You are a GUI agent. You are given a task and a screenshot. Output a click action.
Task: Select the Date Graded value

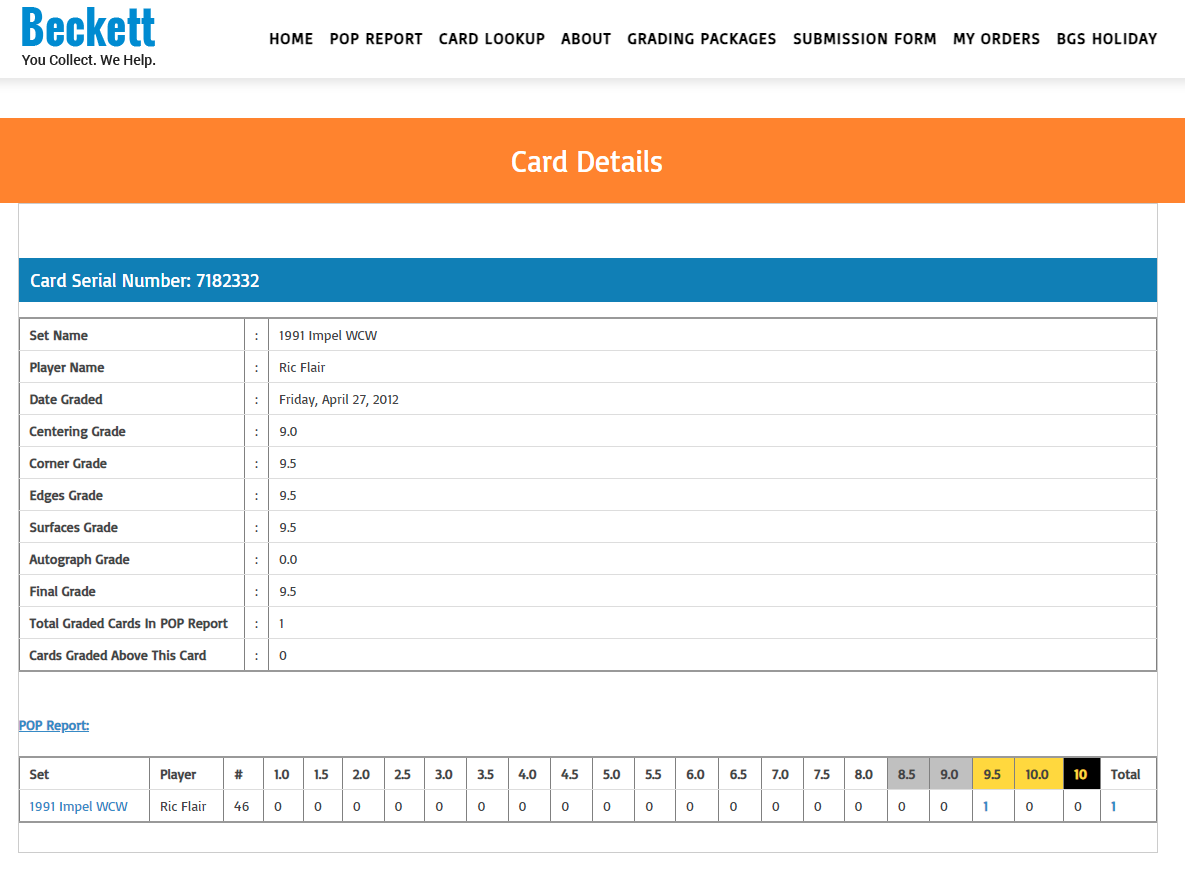click(x=339, y=400)
